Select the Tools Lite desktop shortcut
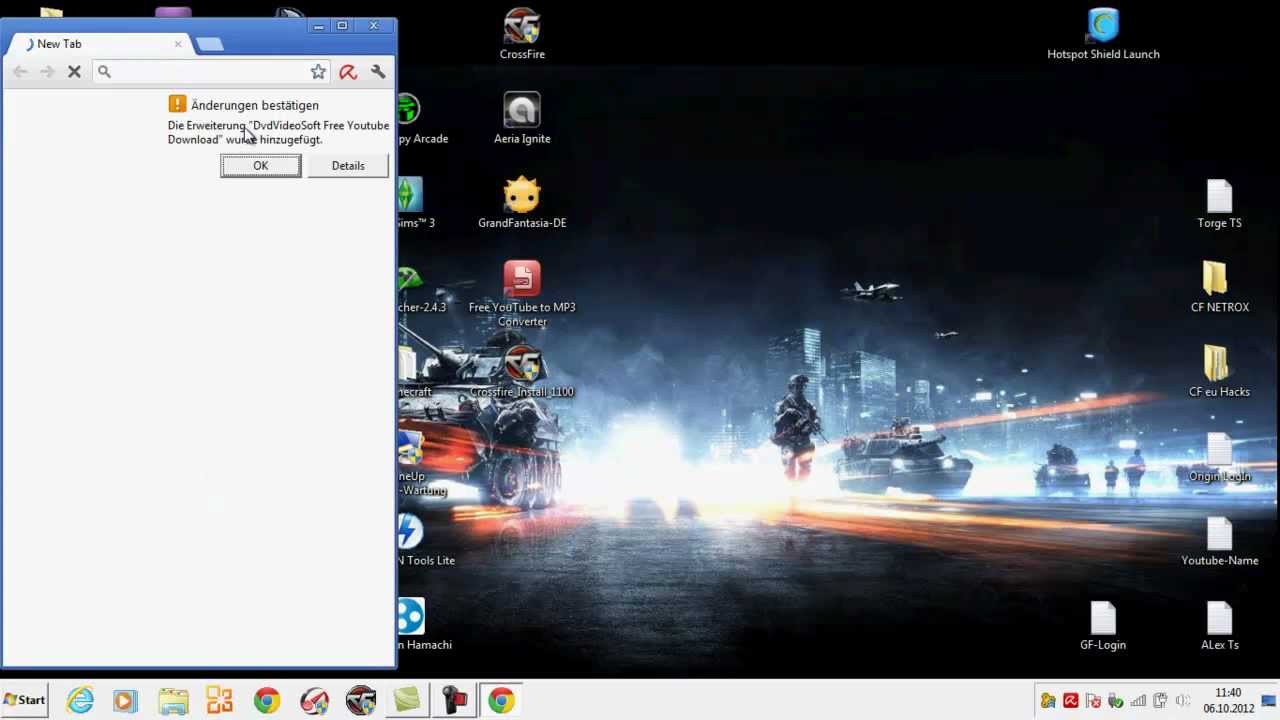 pos(426,540)
